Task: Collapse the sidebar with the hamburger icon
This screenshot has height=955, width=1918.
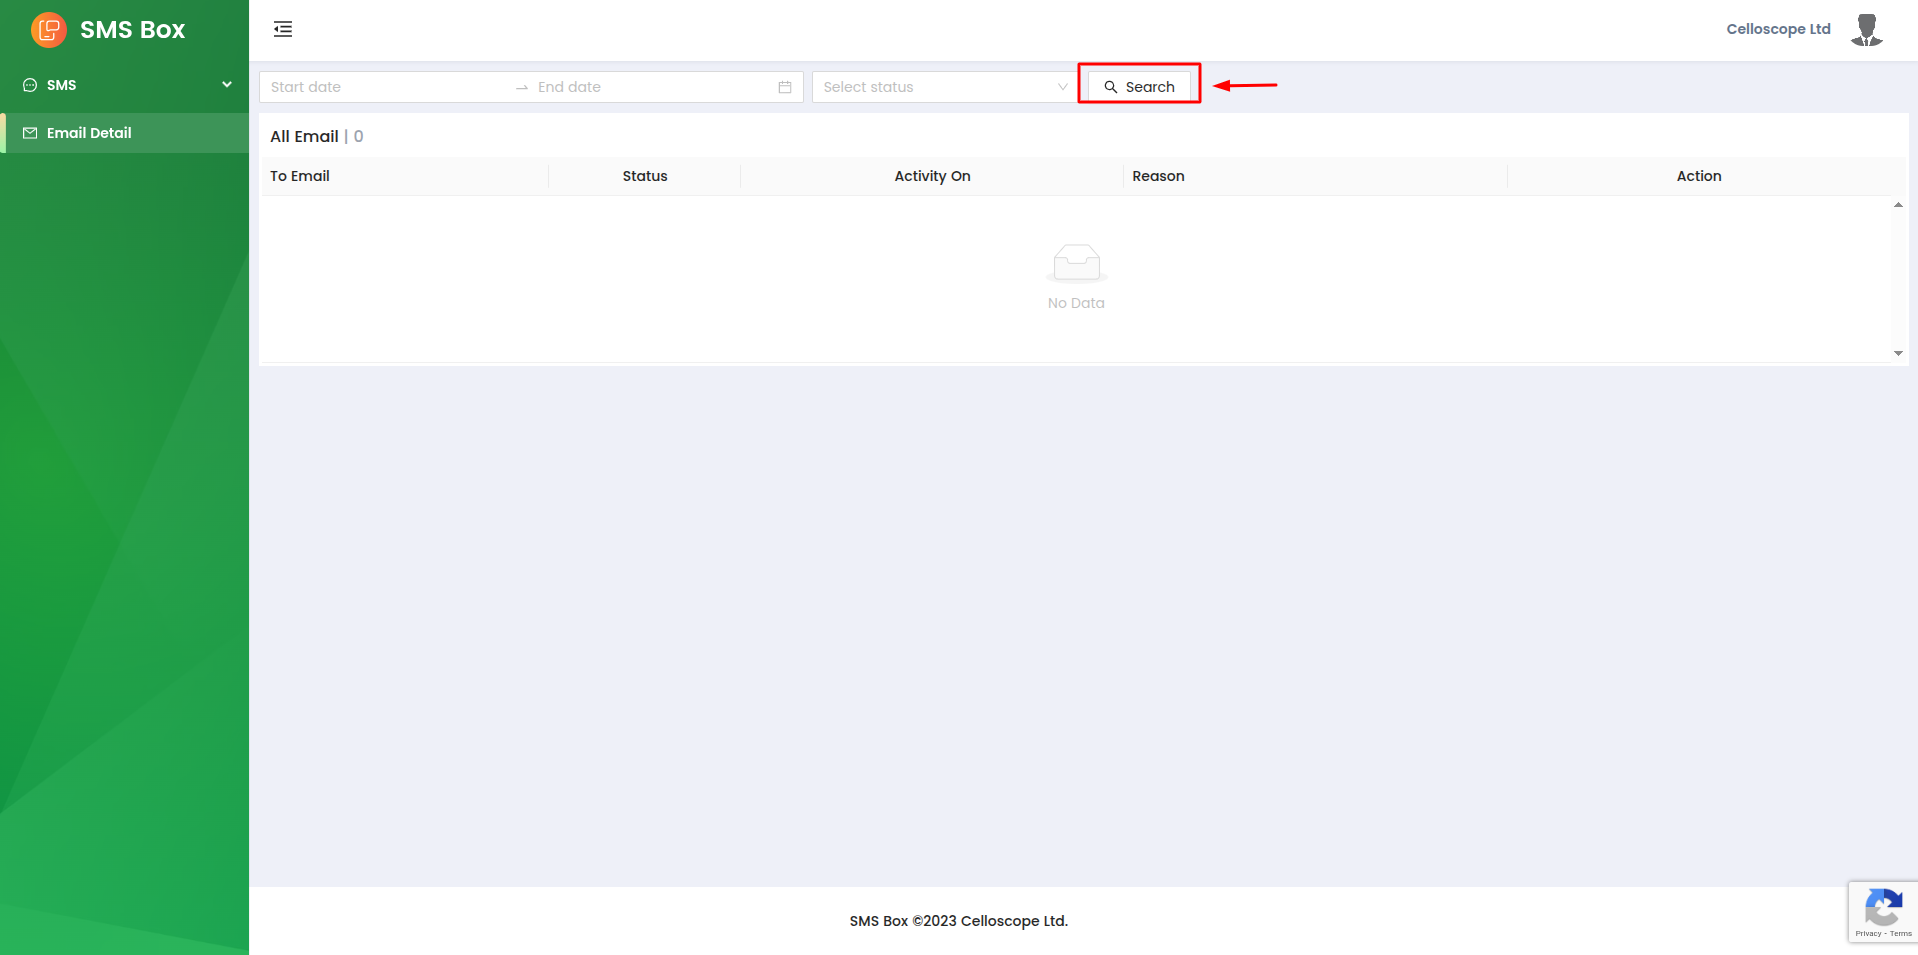Action: click(x=283, y=29)
